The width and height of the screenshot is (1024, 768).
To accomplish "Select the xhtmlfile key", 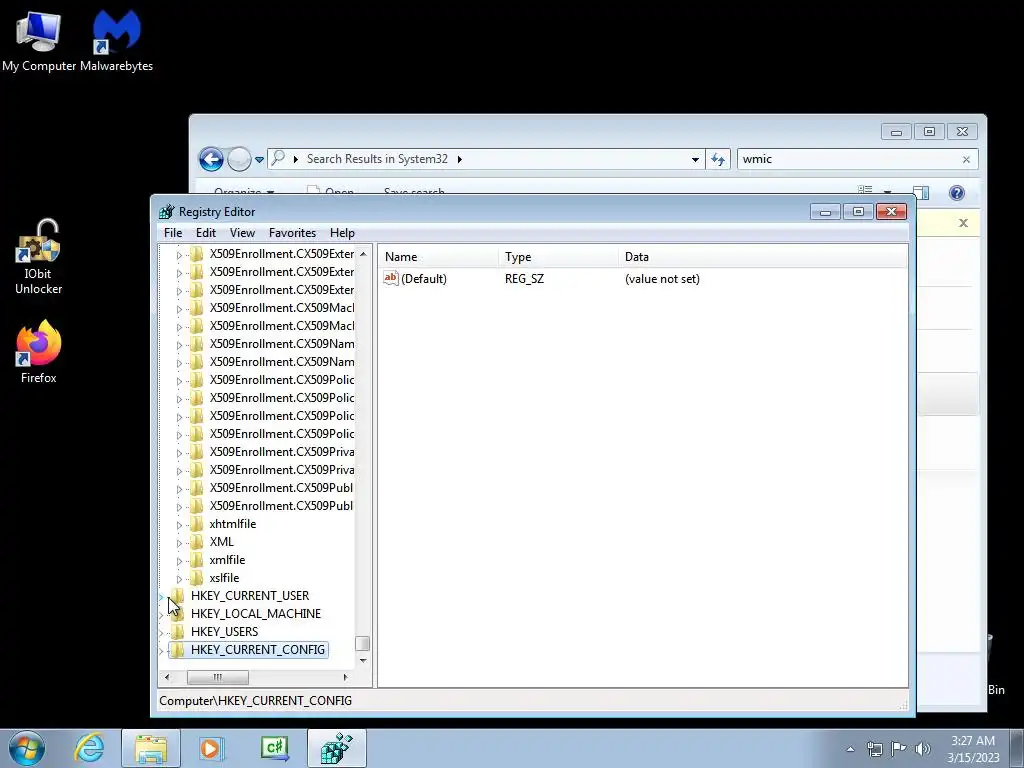I will (232, 524).
